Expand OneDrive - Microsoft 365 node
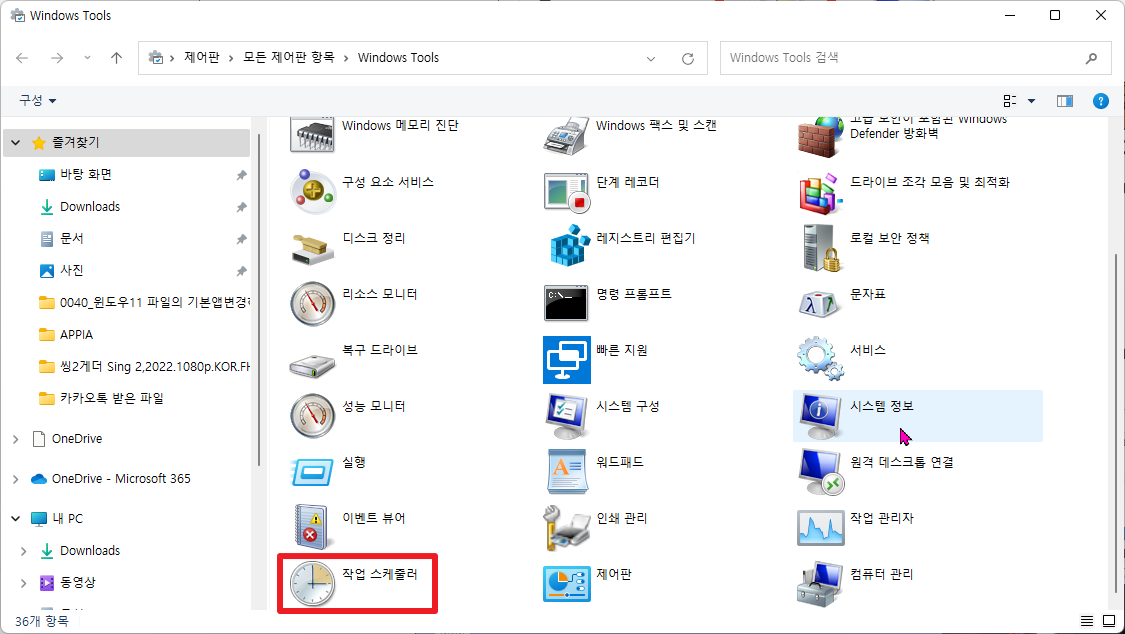This screenshot has height=634, width=1125. click(x=16, y=479)
